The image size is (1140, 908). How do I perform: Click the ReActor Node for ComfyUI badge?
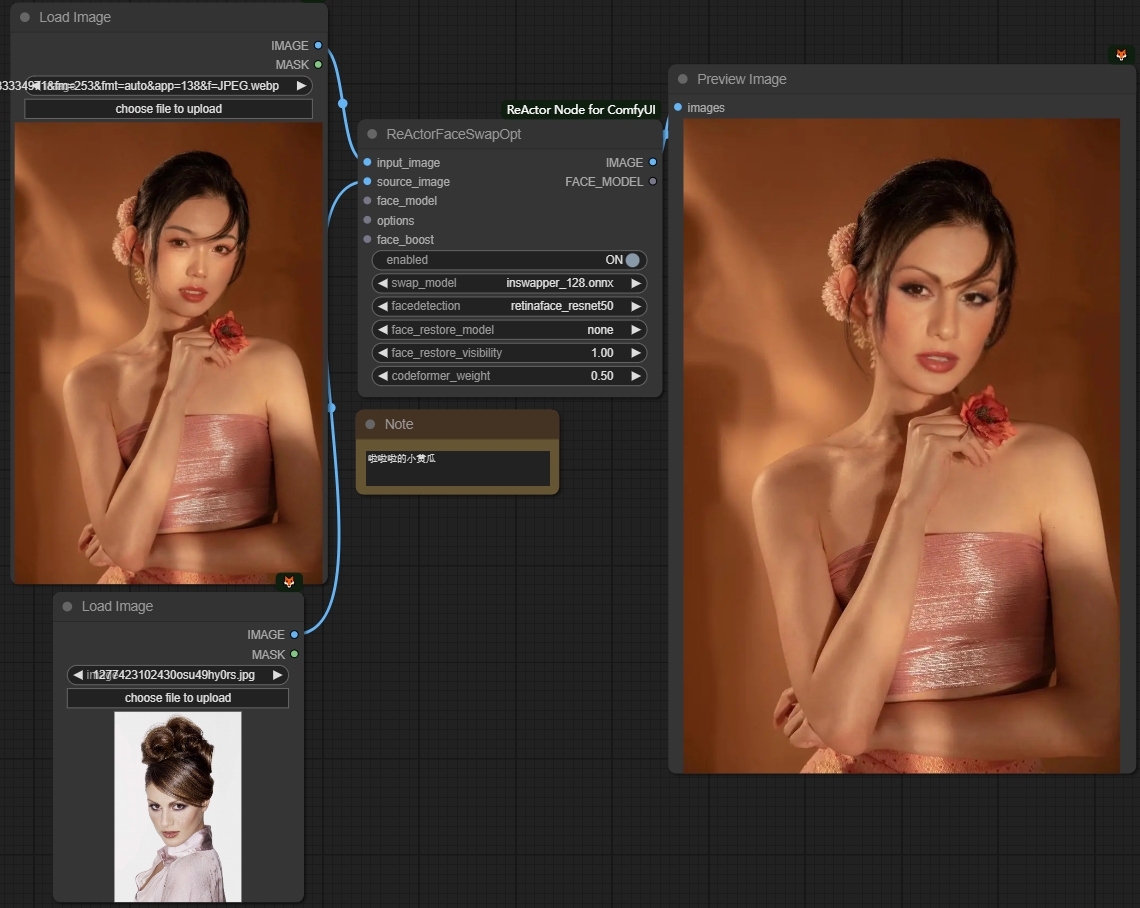click(x=581, y=110)
